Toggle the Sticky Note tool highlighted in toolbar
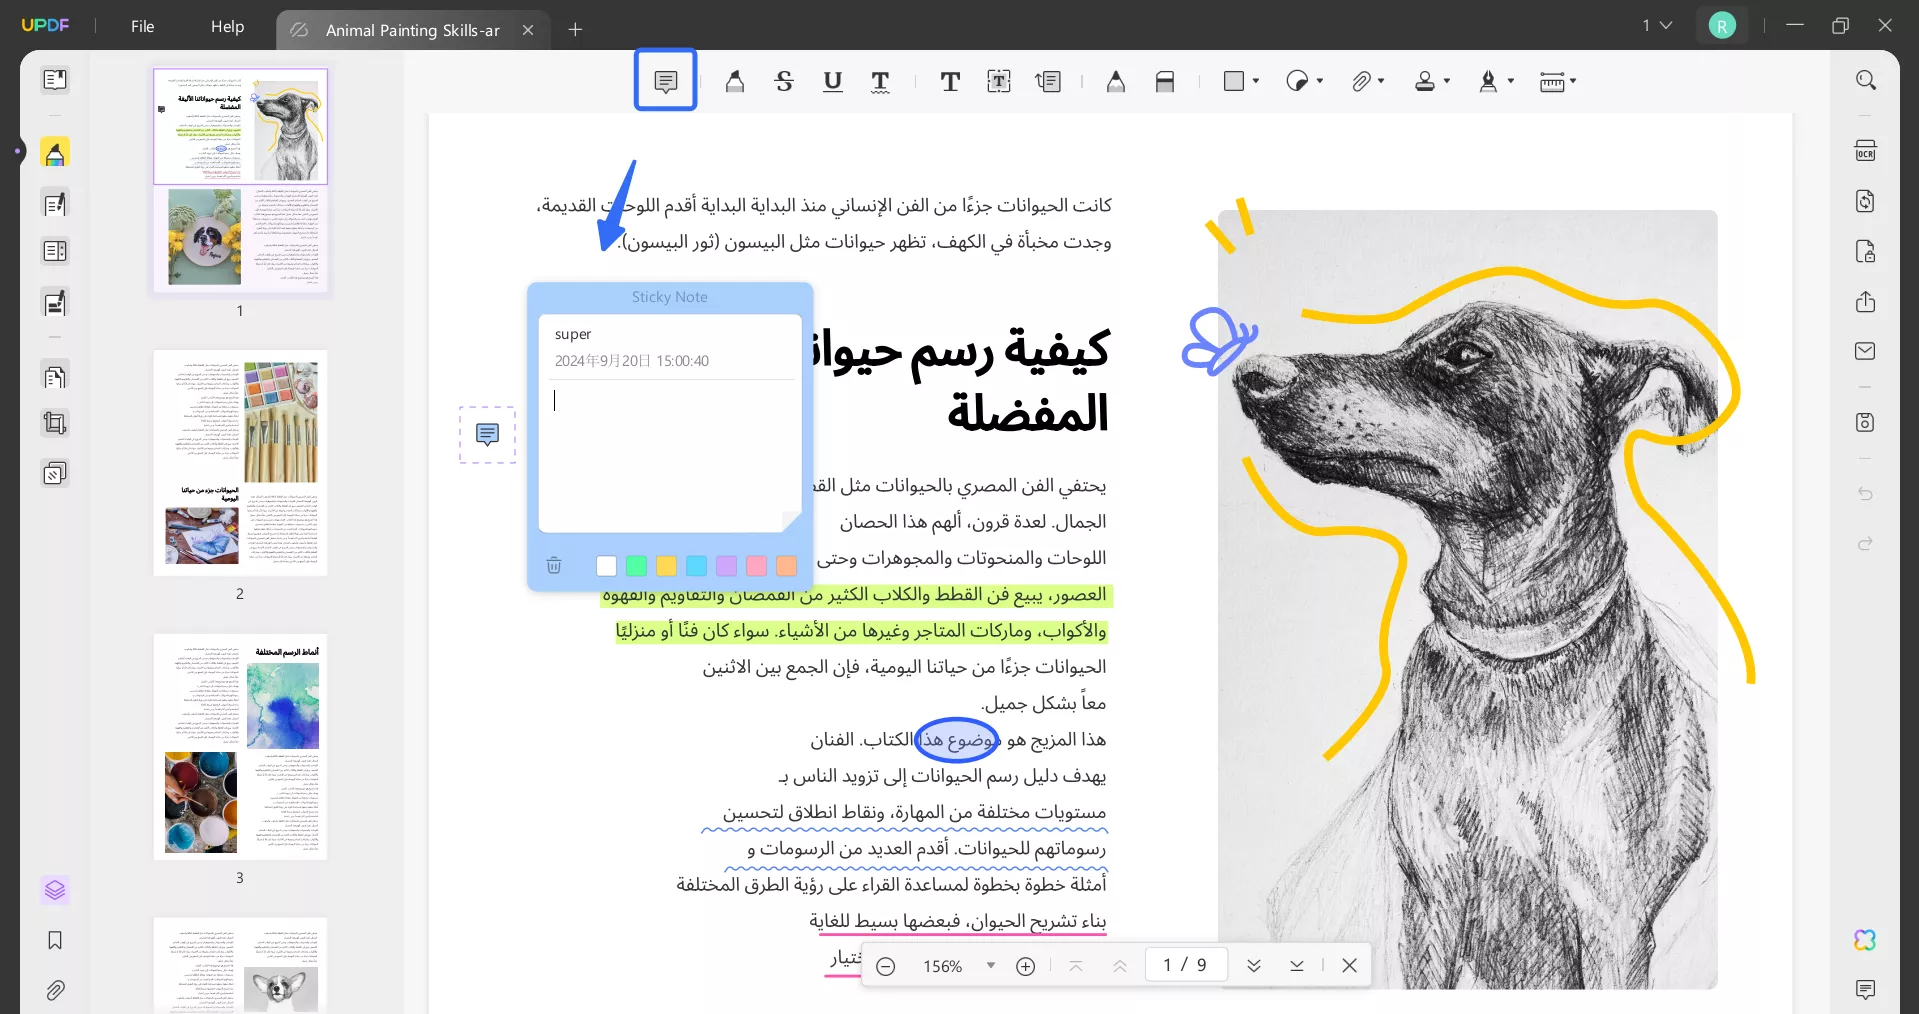 tap(665, 80)
